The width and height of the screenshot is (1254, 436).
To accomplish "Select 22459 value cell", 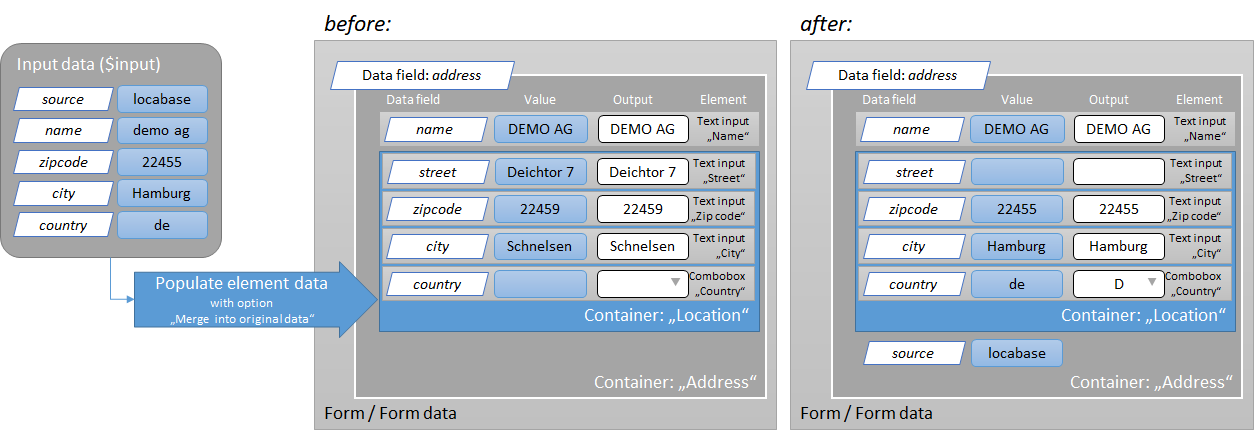I will (x=541, y=209).
